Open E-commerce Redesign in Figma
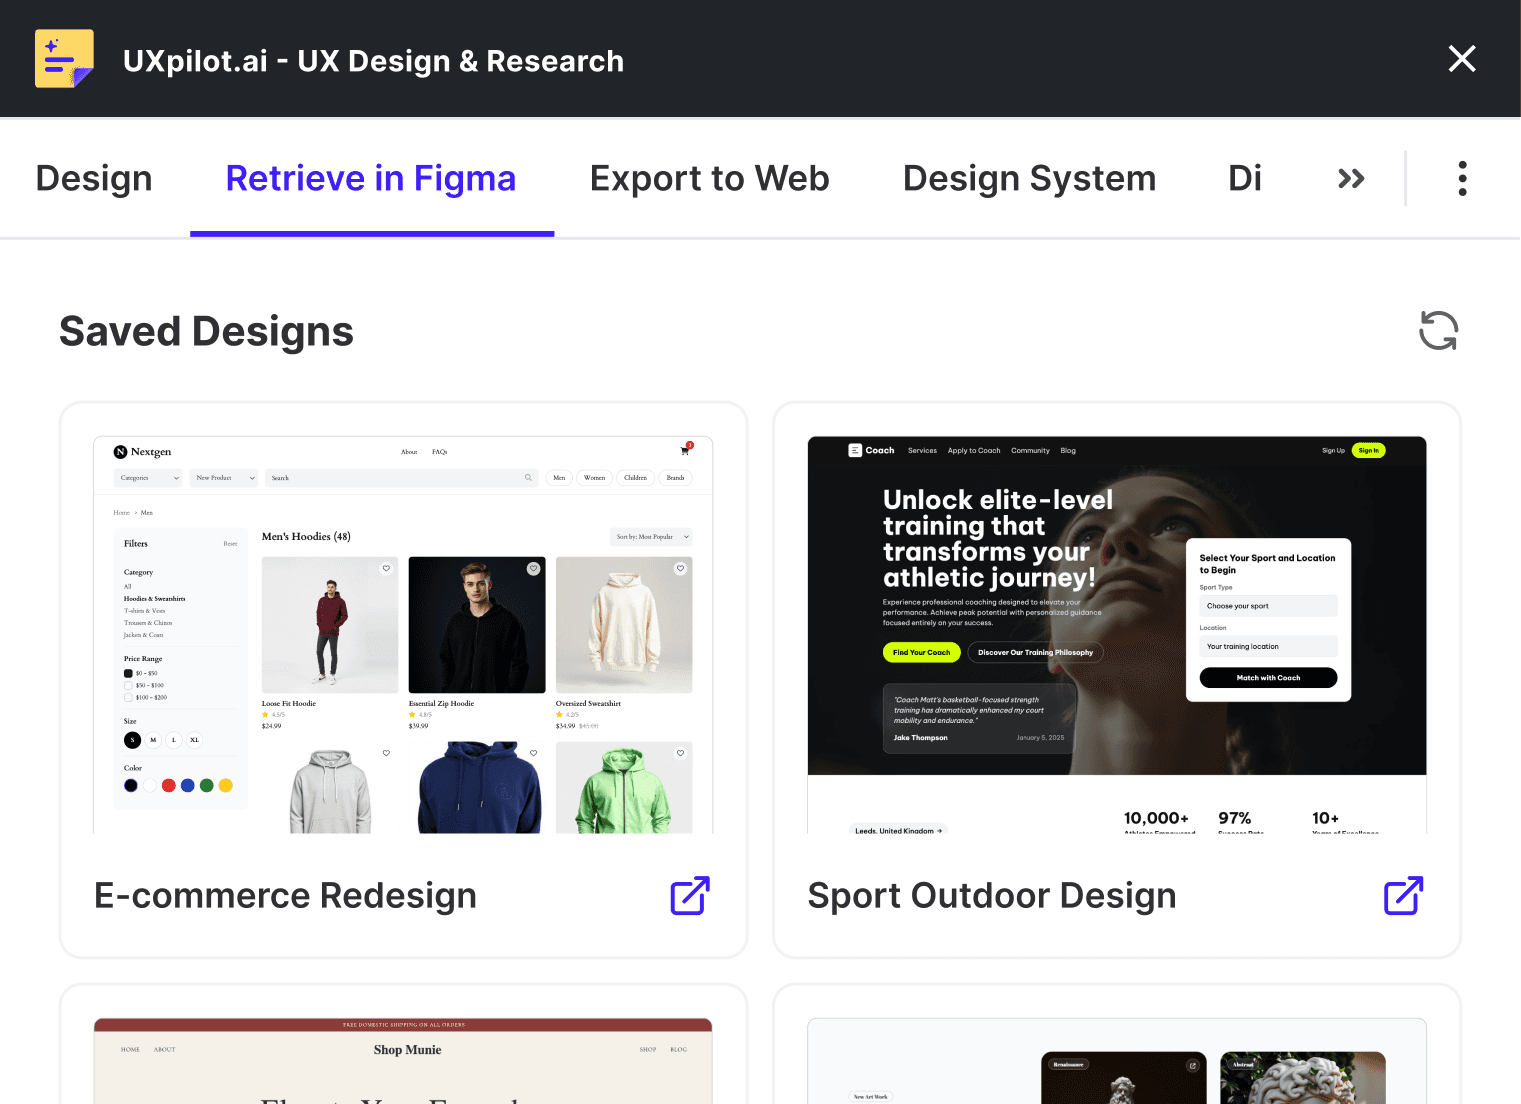 (x=688, y=895)
